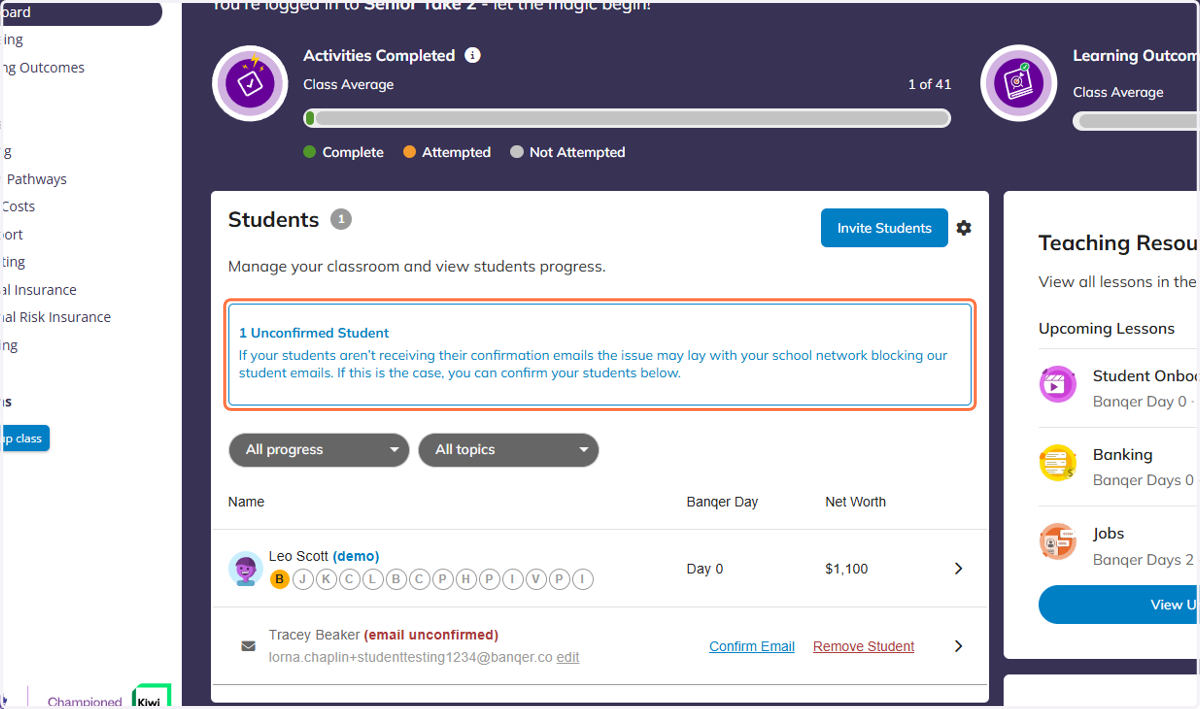Click the Attempted legend label

456,153
